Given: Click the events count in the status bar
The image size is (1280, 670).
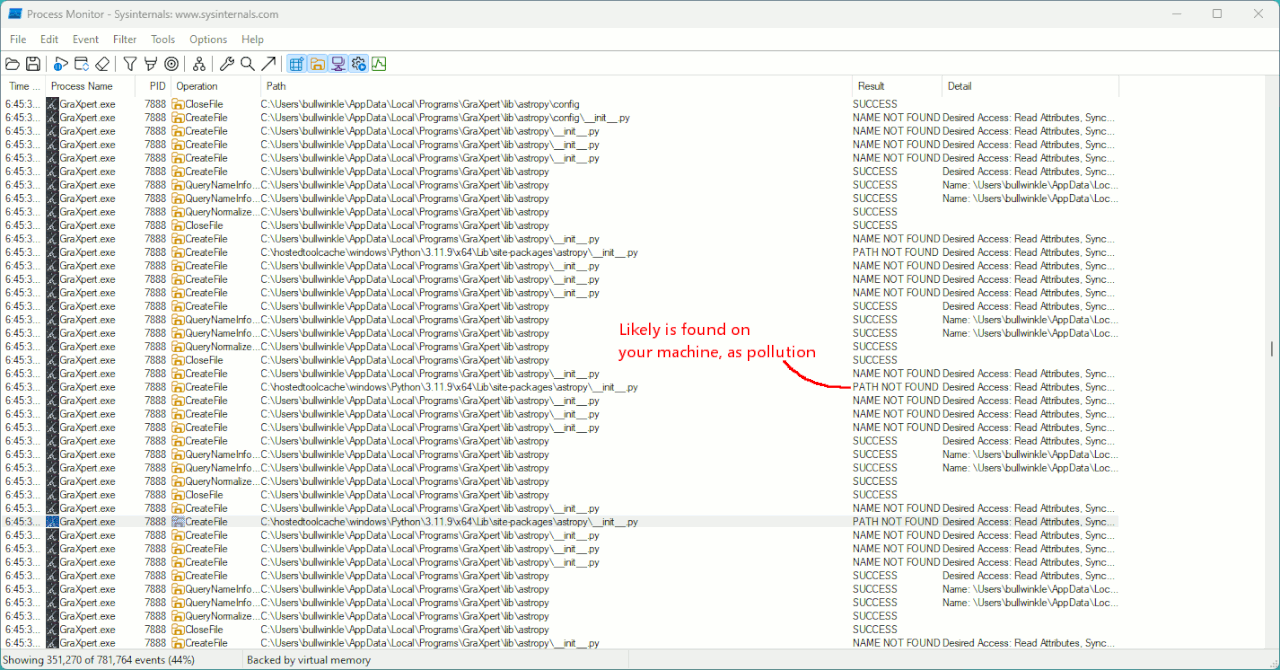Looking at the screenshot, I should pyautogui.click(x=101, y=660).
